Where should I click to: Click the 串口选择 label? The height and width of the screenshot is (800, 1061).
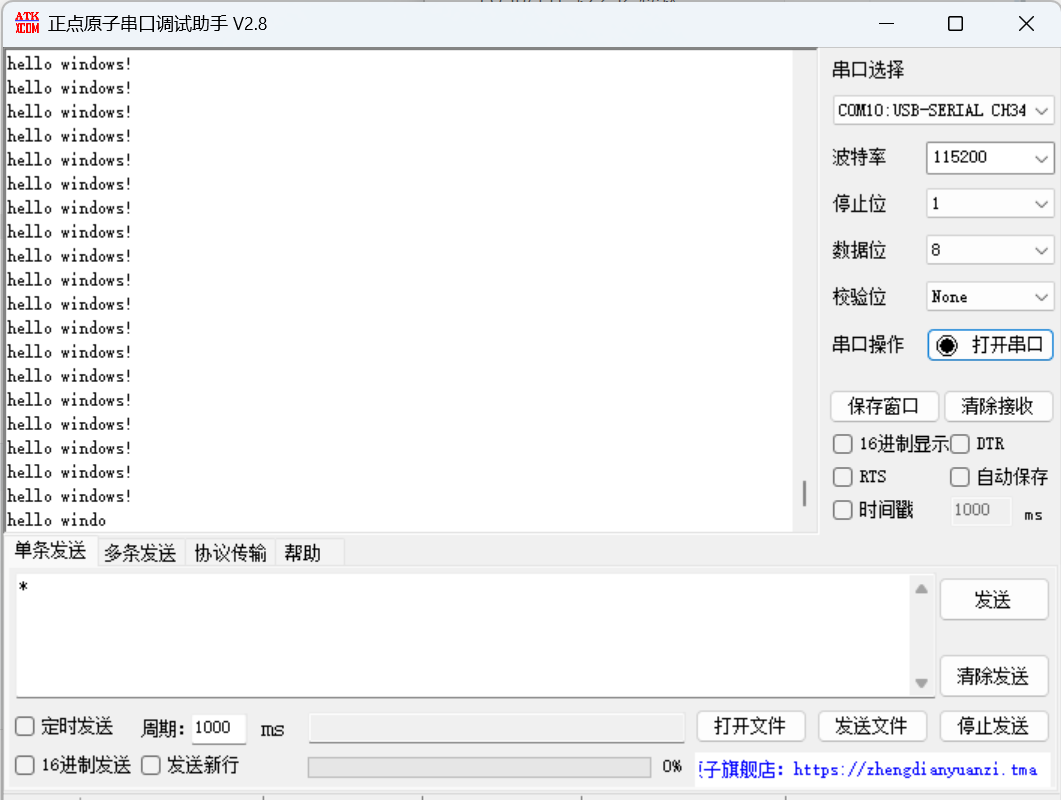point(868,70)
